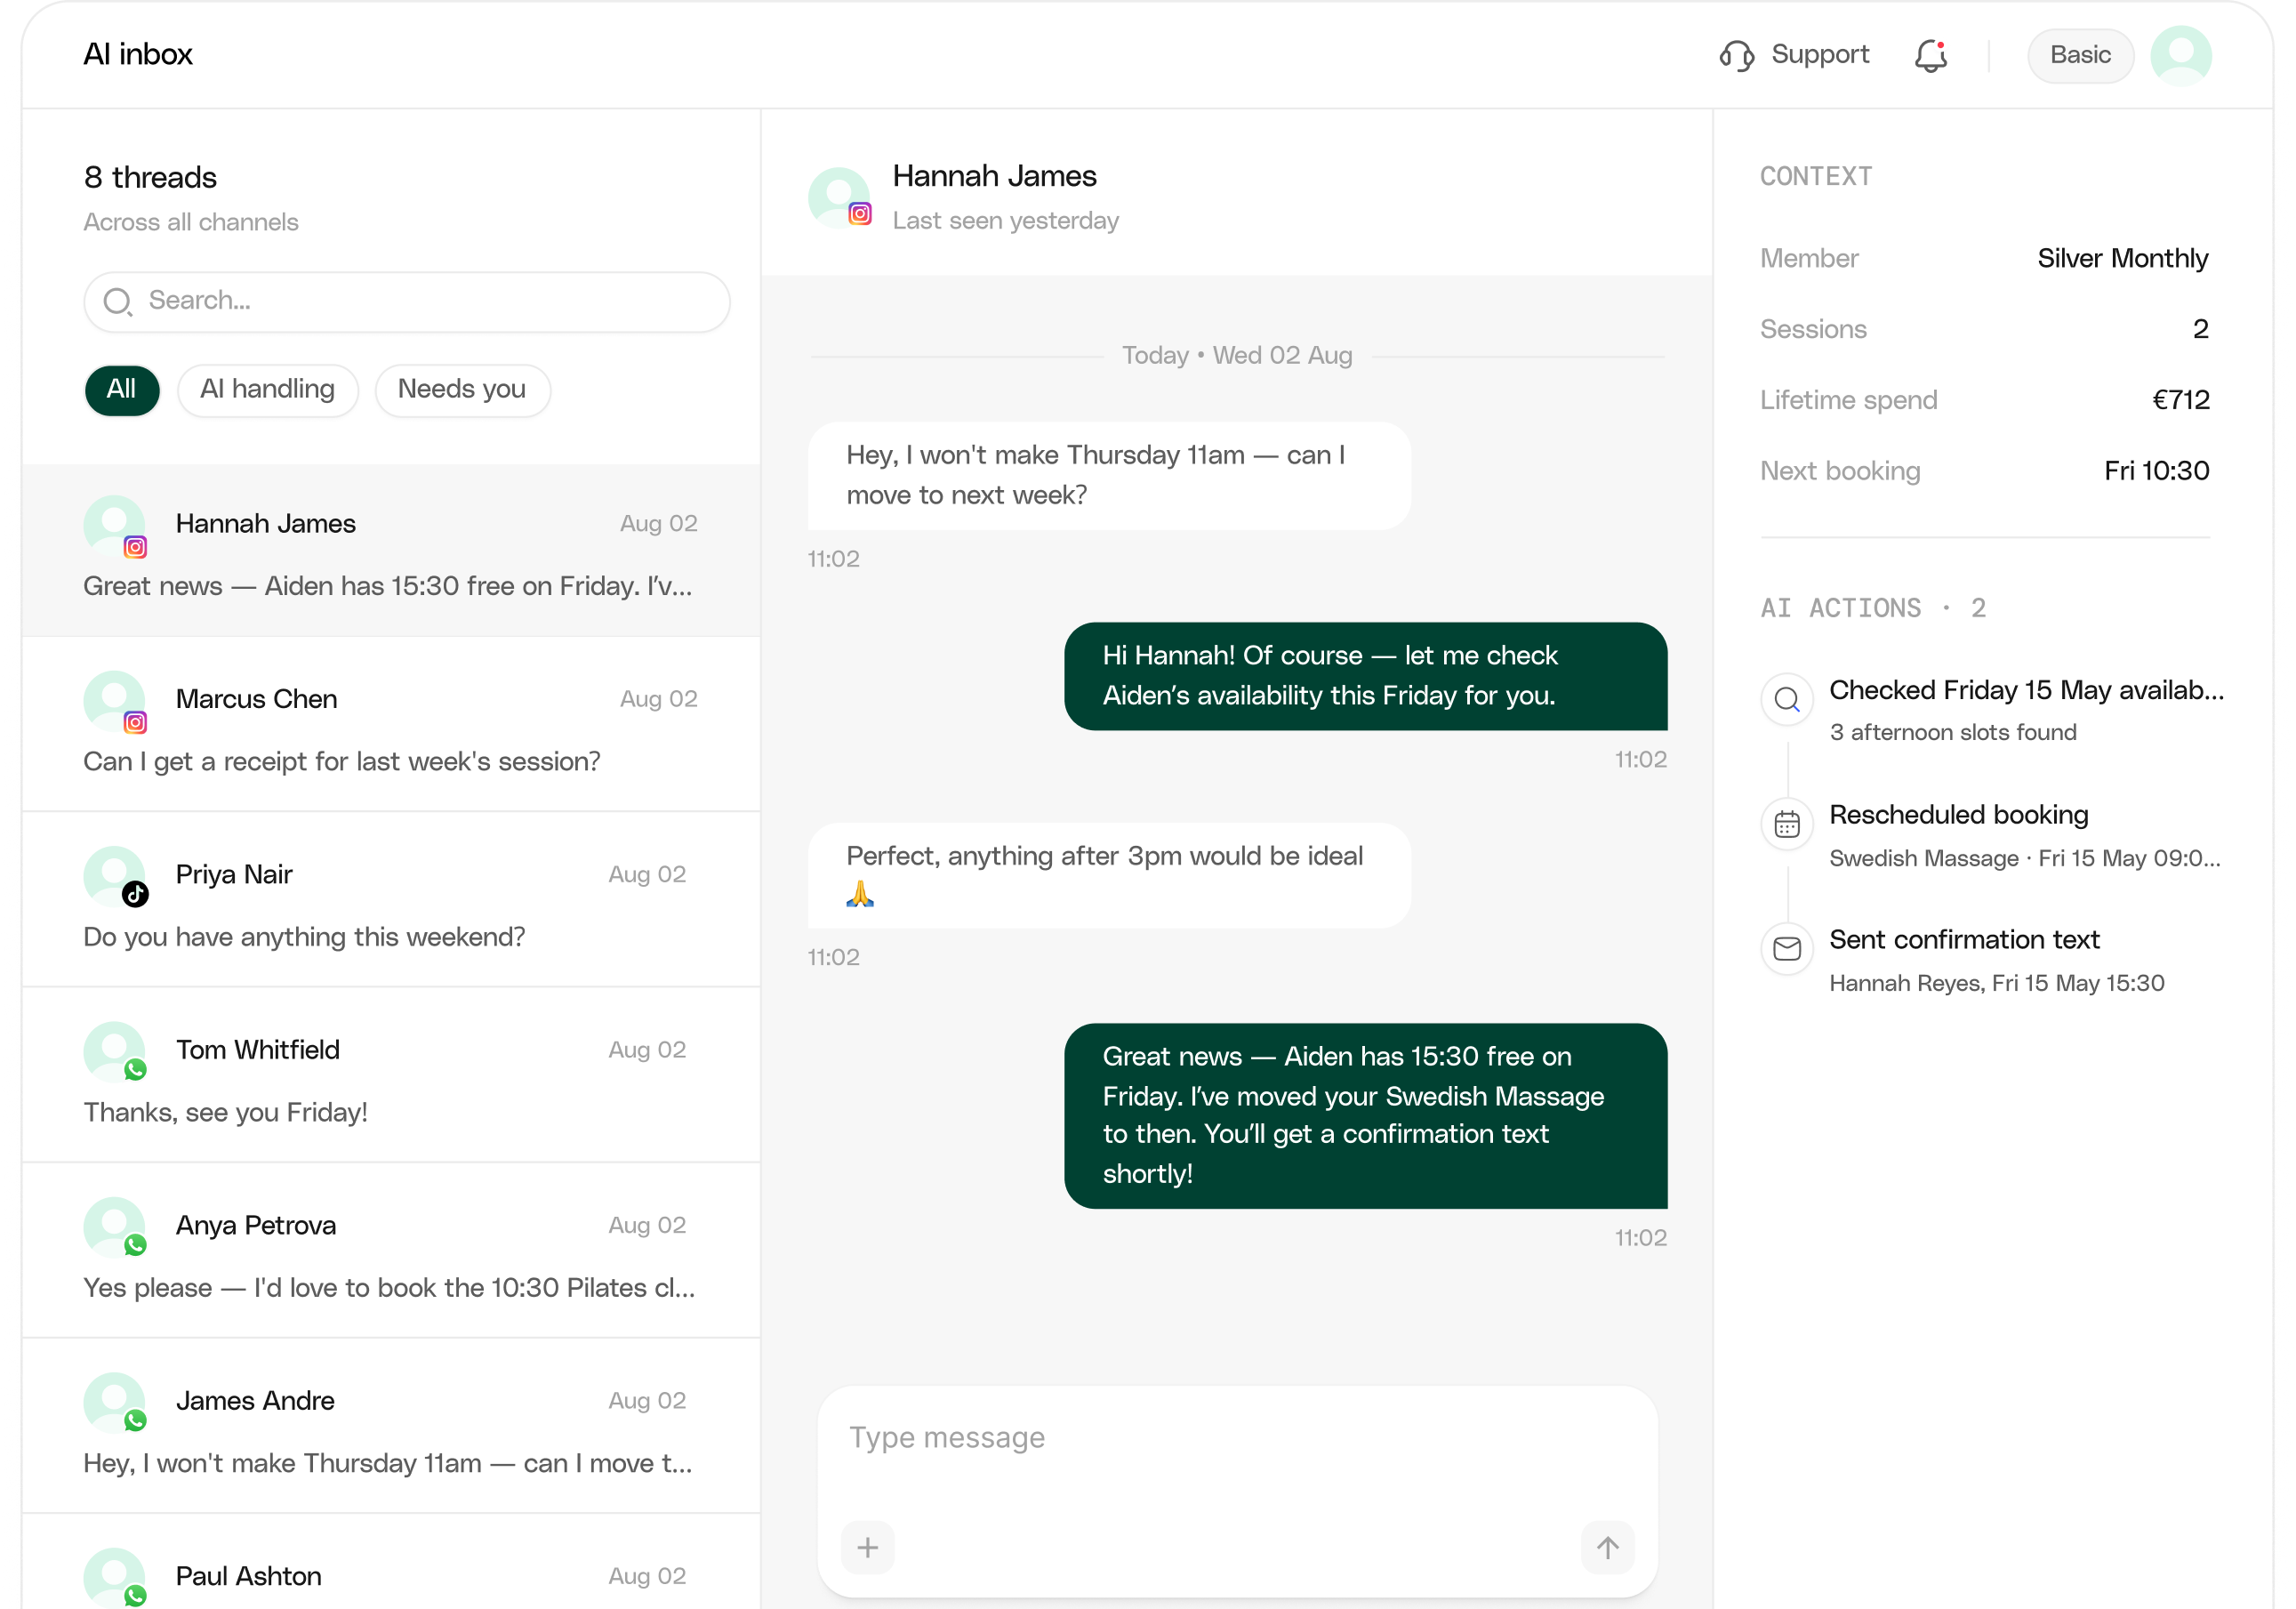Click Tom Whitfield's WhatsApp badge
Viewport: 2296px width, 1609px height.
135,1069
